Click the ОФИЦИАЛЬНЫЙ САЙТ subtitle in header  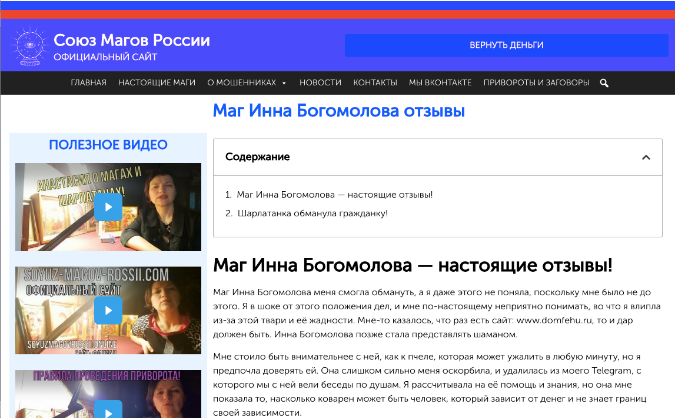[105, 57]
